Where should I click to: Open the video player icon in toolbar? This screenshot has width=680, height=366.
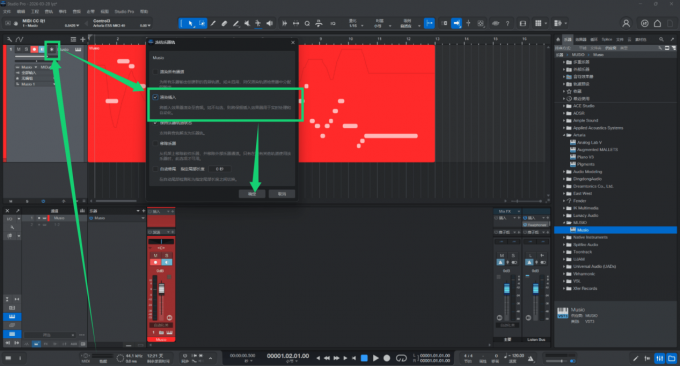click(x=523, y=23)
